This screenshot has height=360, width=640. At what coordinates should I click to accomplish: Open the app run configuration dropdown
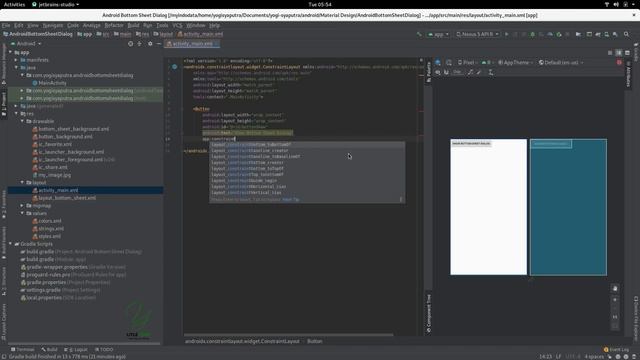(x=438, y=34)
